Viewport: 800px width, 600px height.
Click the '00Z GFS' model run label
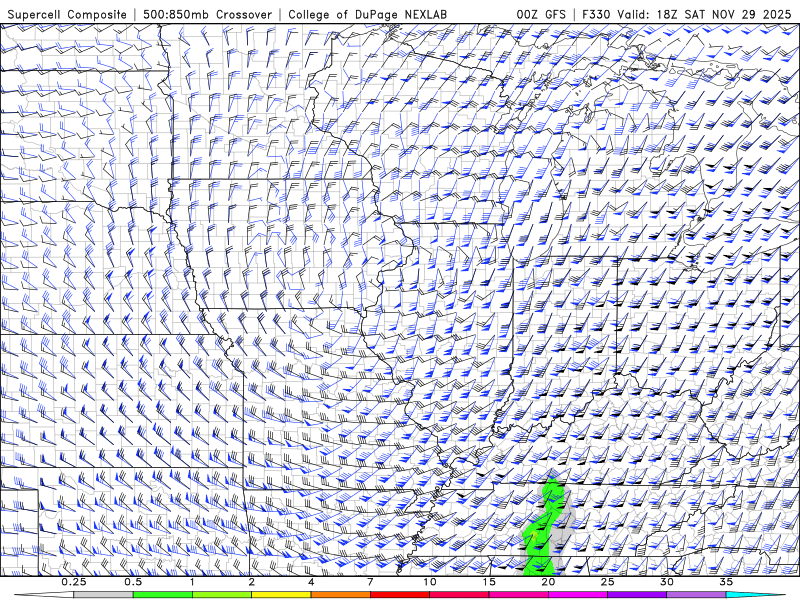click(x=541, y=14)
